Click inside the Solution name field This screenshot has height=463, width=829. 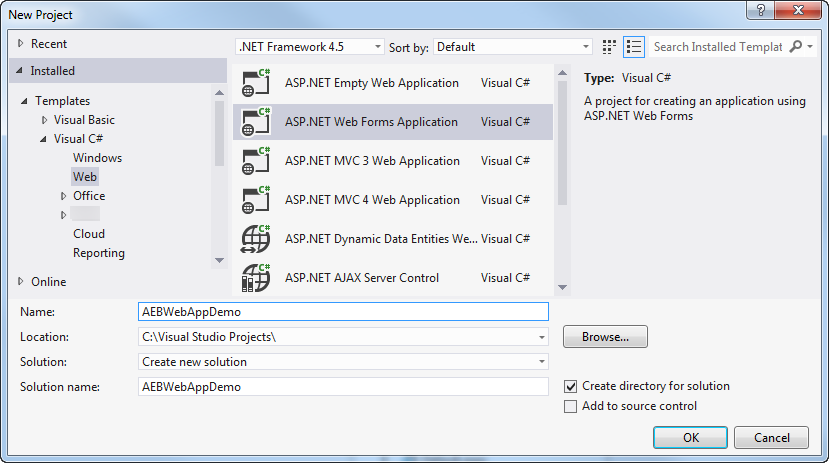pyautogui.click(x=343, y=386)
